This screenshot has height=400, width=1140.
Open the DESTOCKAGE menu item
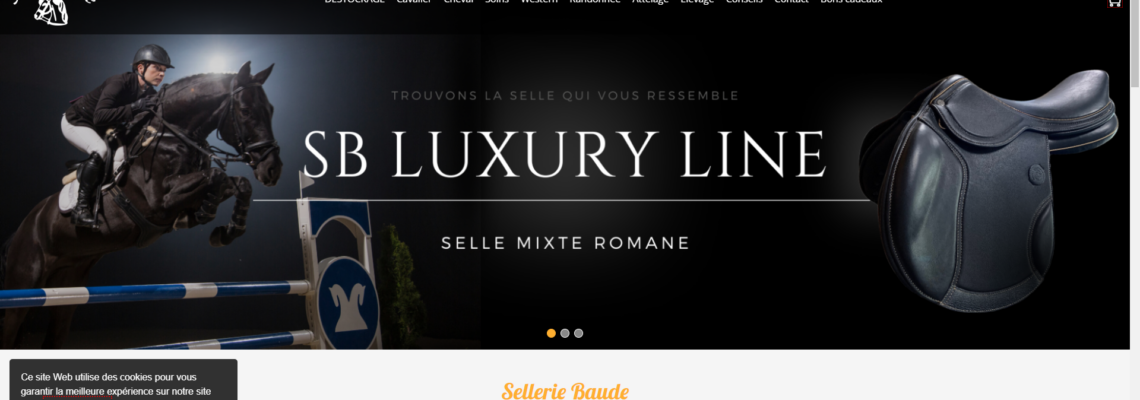(354, 1)
